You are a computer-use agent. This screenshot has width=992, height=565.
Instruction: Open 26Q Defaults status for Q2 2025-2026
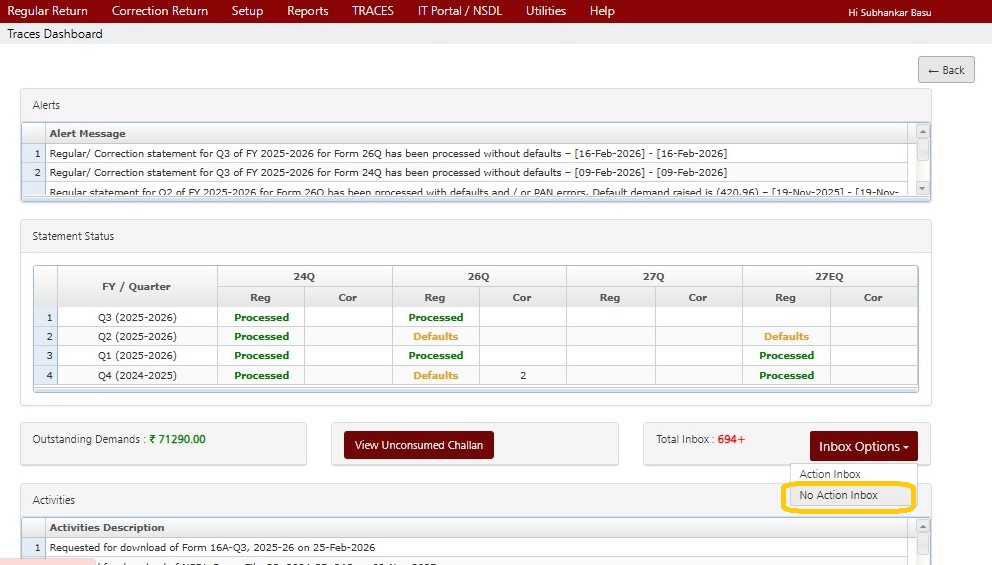[x=435, y=337]
